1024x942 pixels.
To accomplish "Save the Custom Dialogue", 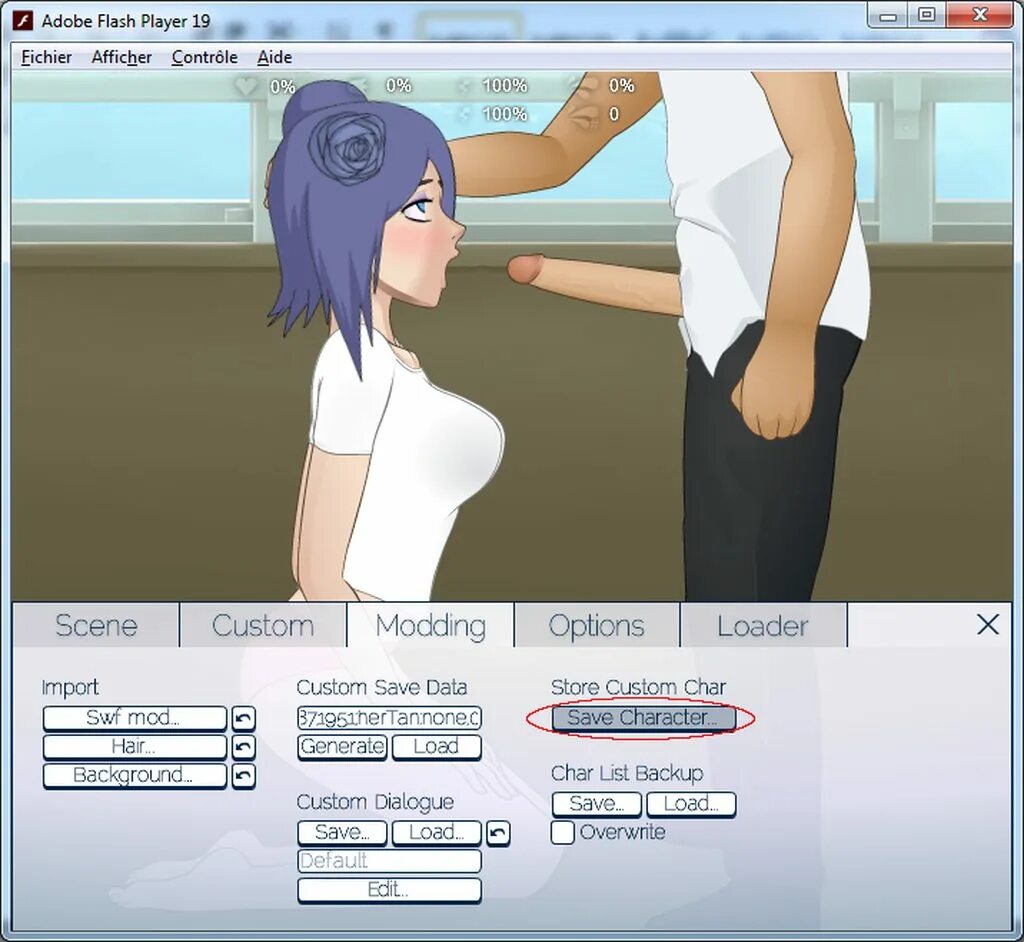I will pos(342,833).
